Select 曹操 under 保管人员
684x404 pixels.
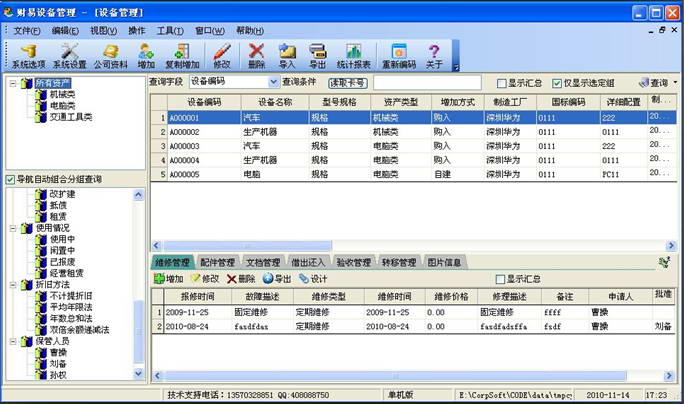[58, 353]
